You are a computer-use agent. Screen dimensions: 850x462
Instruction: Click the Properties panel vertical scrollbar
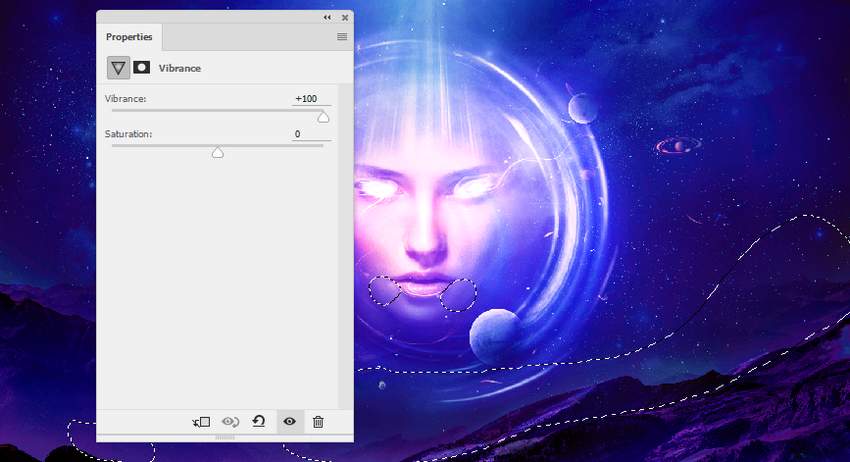coord(345,250)
